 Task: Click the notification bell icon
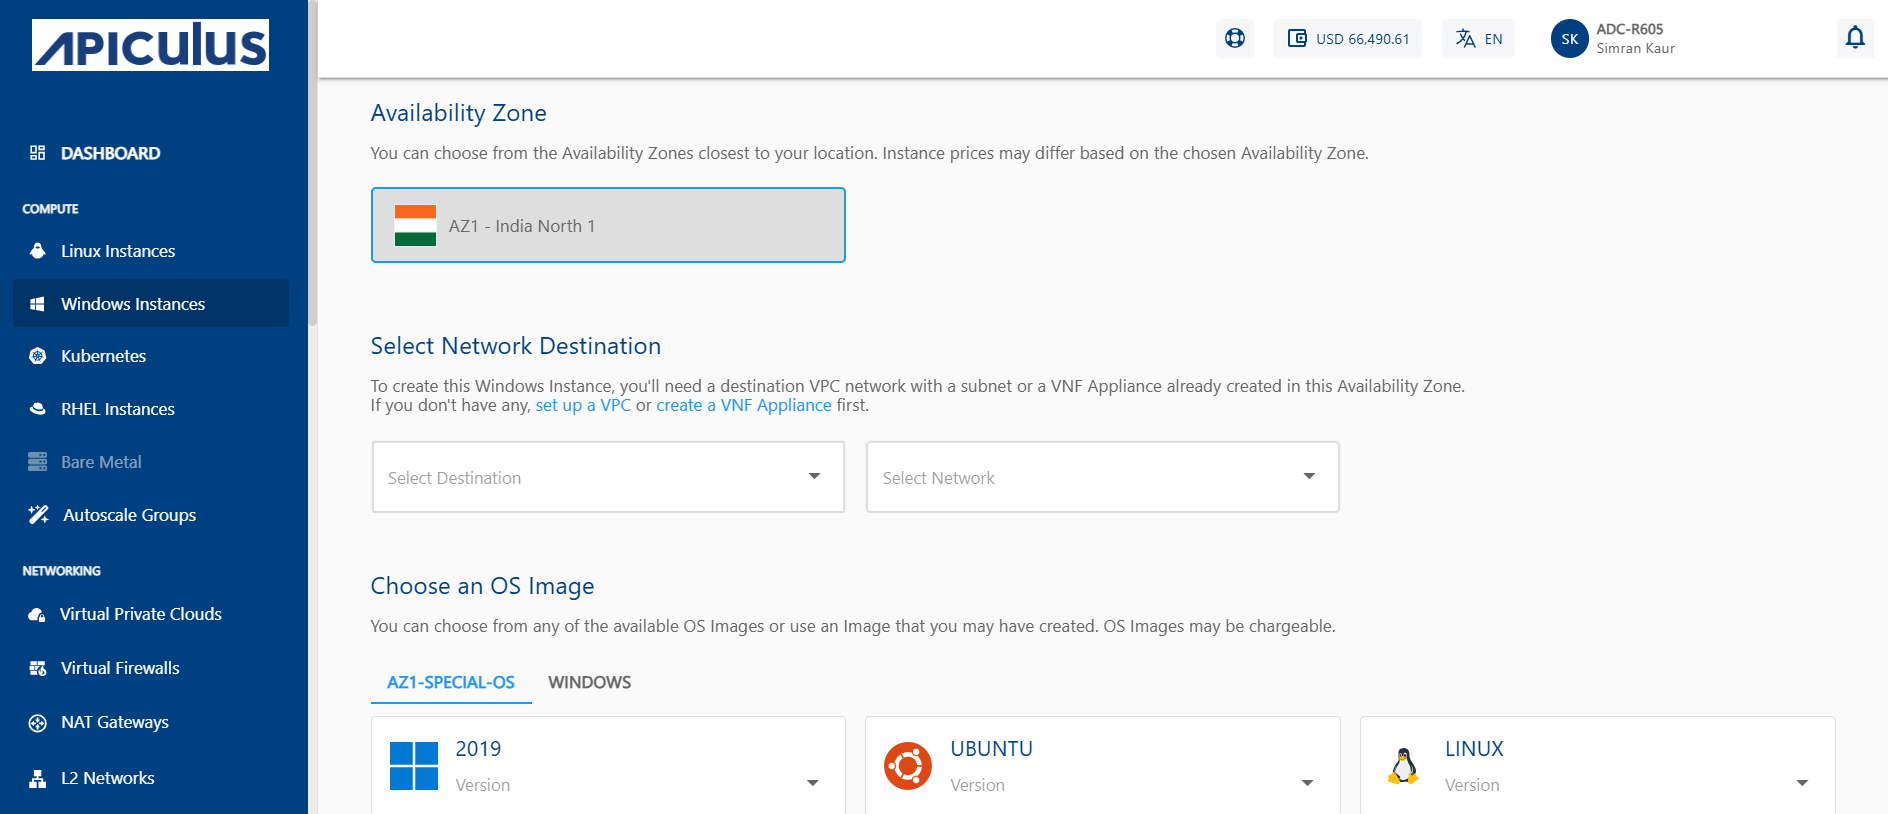pos(1855,38)
